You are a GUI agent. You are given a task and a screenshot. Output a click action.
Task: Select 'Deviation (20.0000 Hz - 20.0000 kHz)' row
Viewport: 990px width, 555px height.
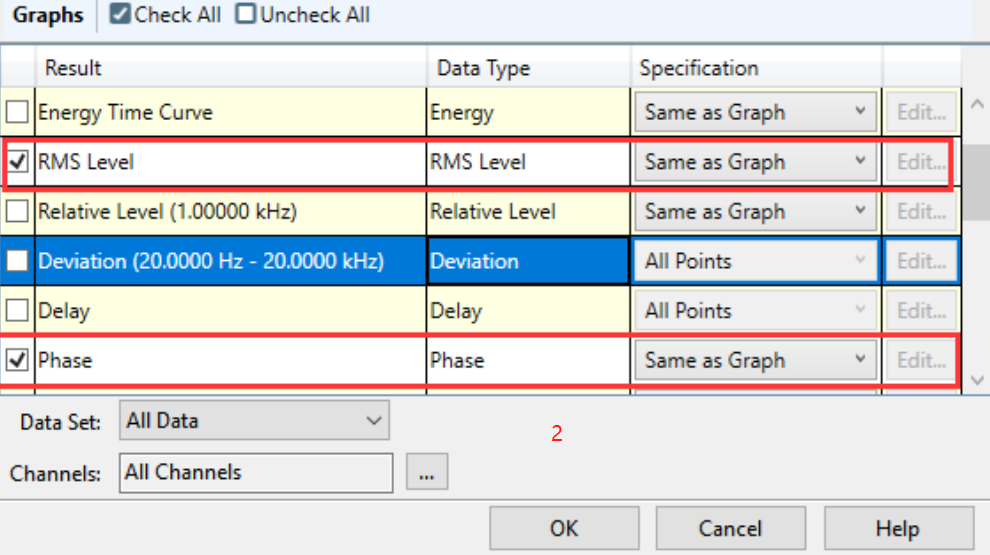(x=211, y=261)
